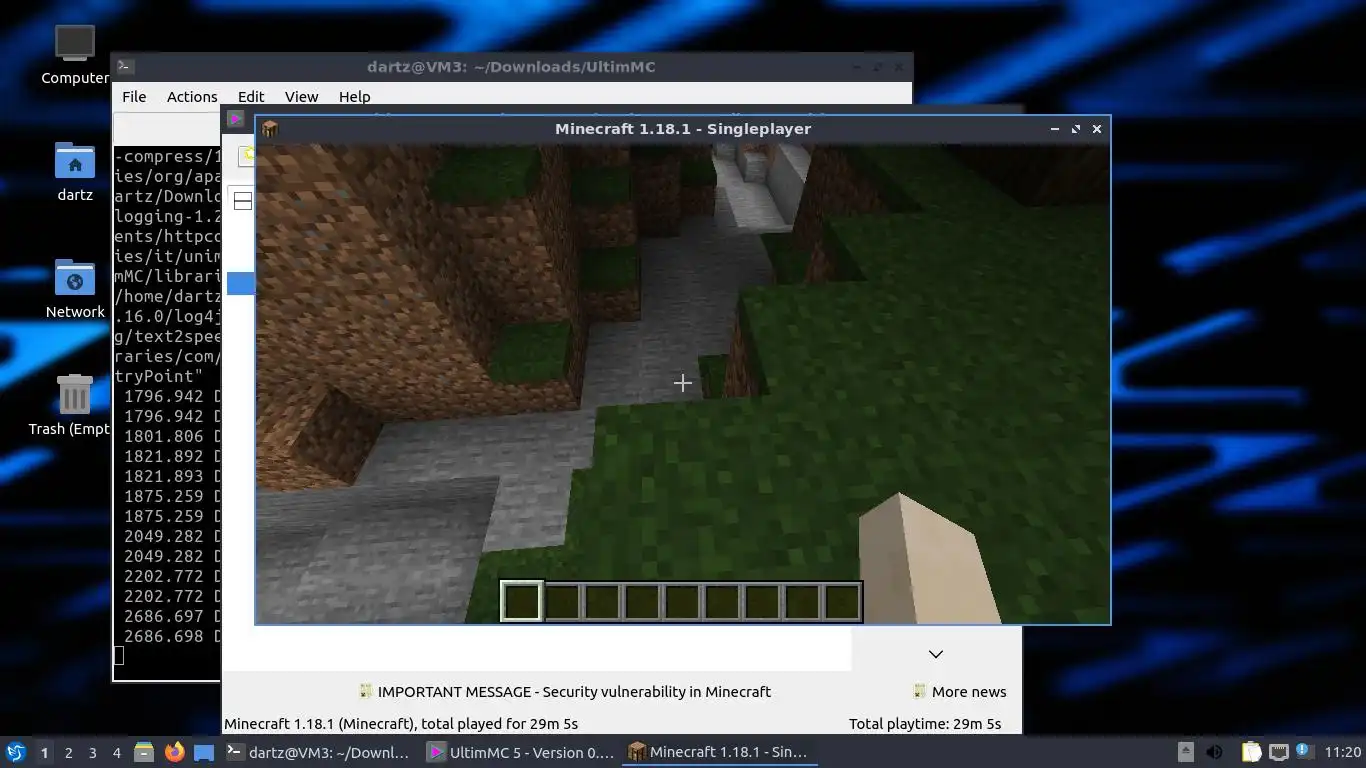The image size is (1366, 768).
Task: Click the Minecraft crafting table window icon
Action: point(269,129)
